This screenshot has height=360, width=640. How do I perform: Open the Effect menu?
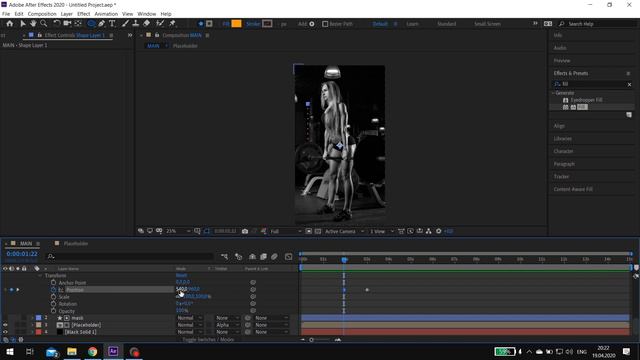(84, 14)
